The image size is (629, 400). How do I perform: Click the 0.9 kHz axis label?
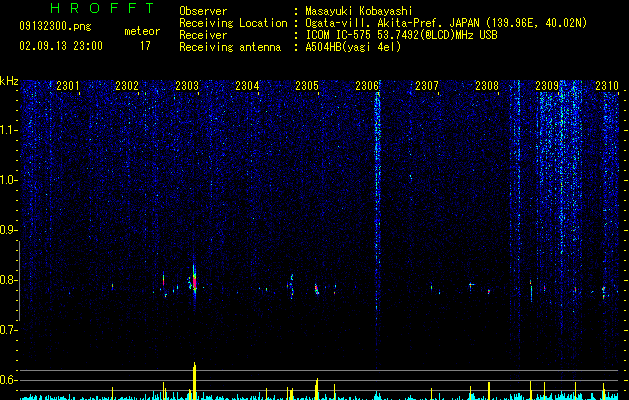coord(9,230)
